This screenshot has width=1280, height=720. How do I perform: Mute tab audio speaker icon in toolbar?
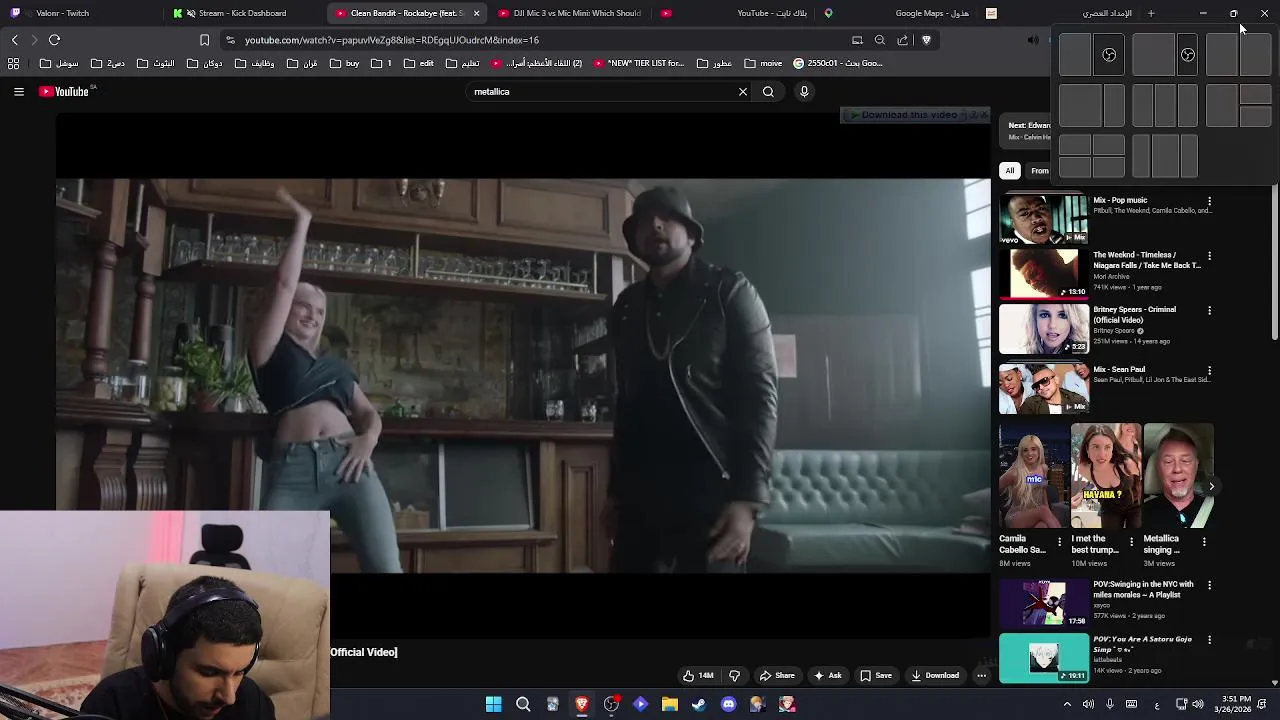point(1033,40)
